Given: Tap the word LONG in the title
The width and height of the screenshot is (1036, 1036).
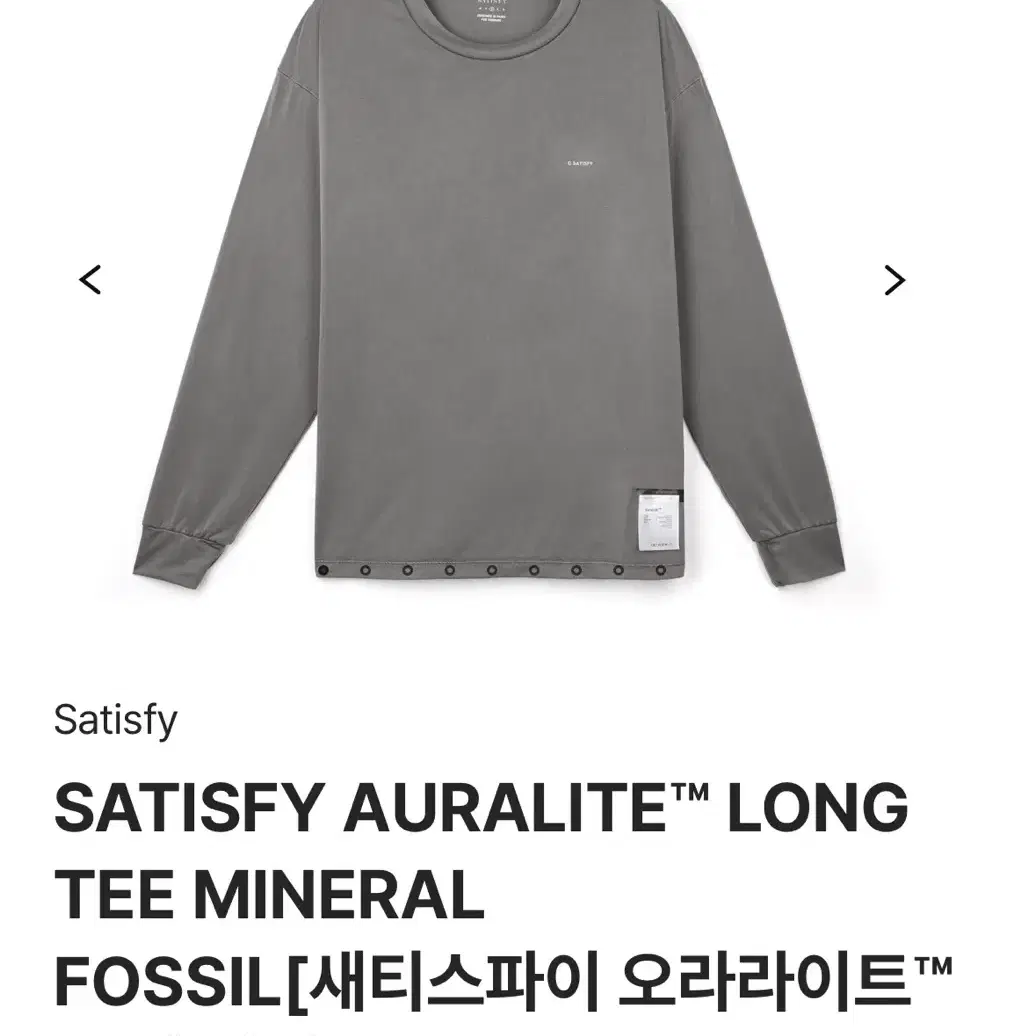Looking at the screenshot, I should [818, 808].
